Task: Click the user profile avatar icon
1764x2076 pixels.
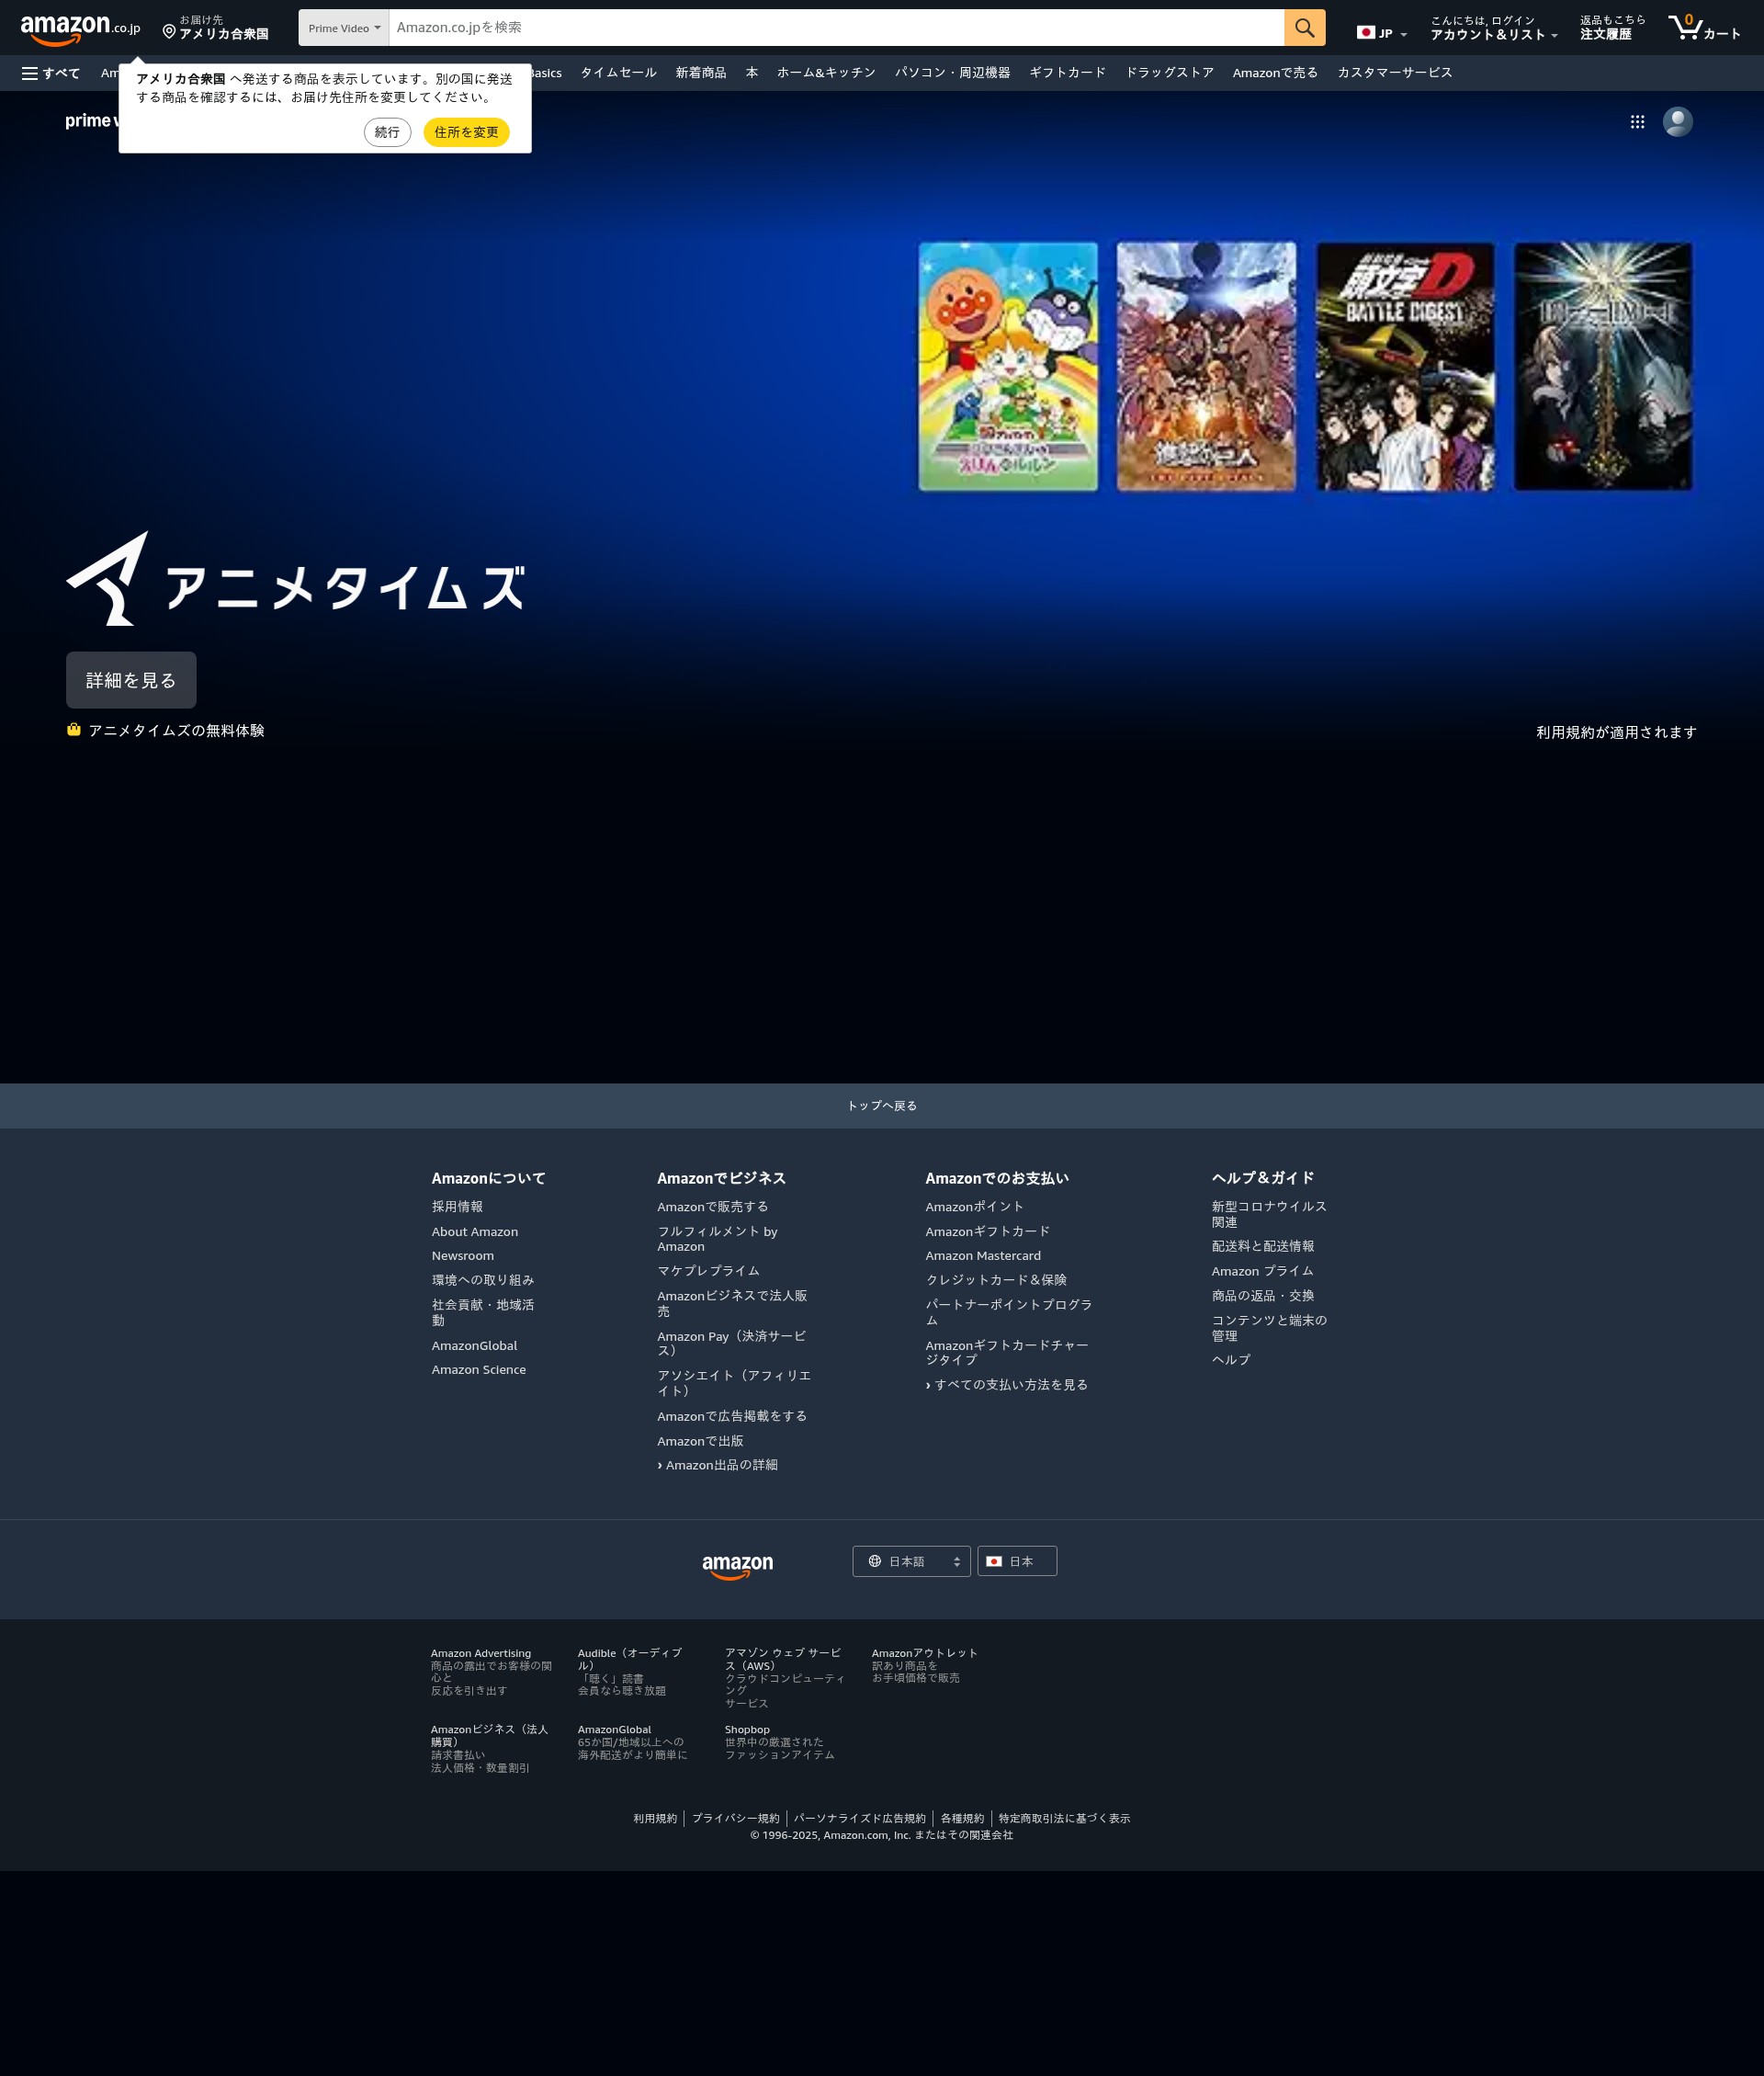Action: (1677, 122)
